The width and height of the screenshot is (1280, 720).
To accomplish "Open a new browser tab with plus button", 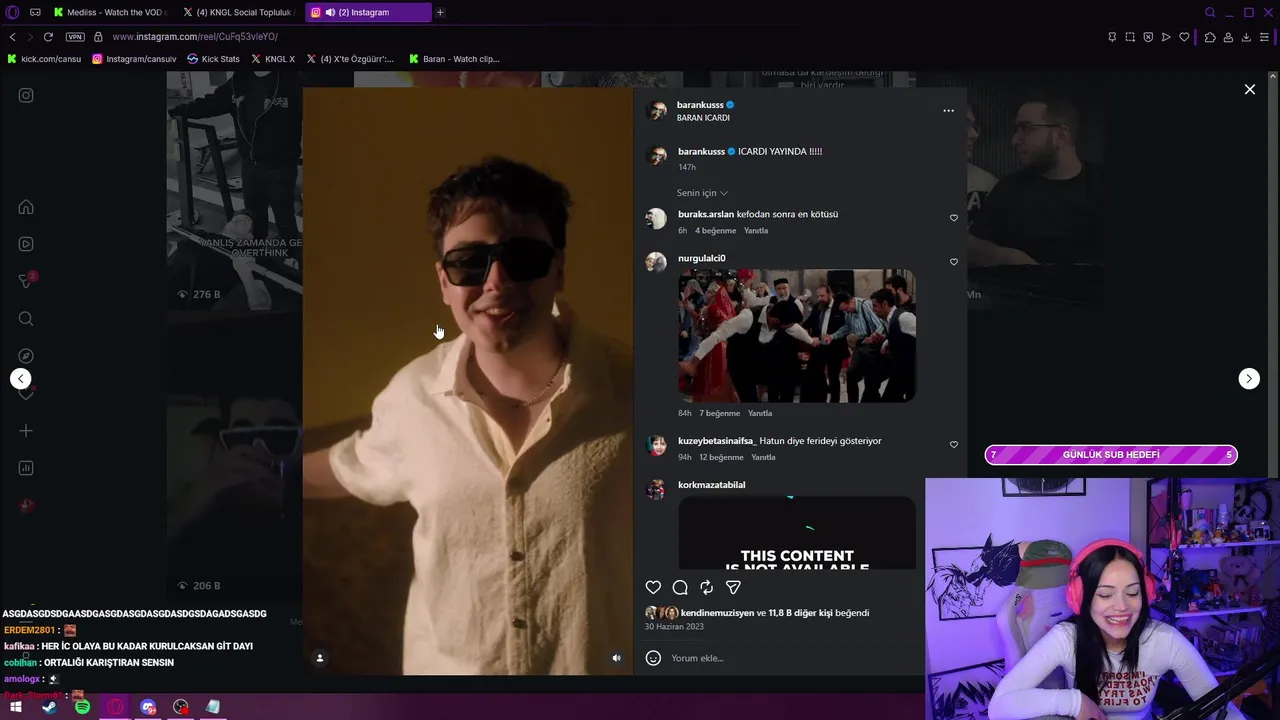I will click(440, 12).
